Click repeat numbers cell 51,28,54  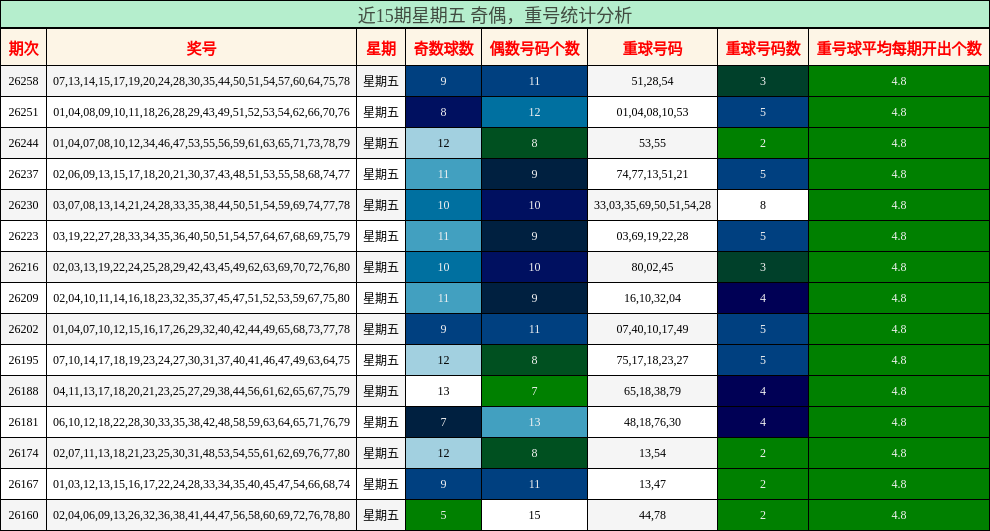point(652,81)
